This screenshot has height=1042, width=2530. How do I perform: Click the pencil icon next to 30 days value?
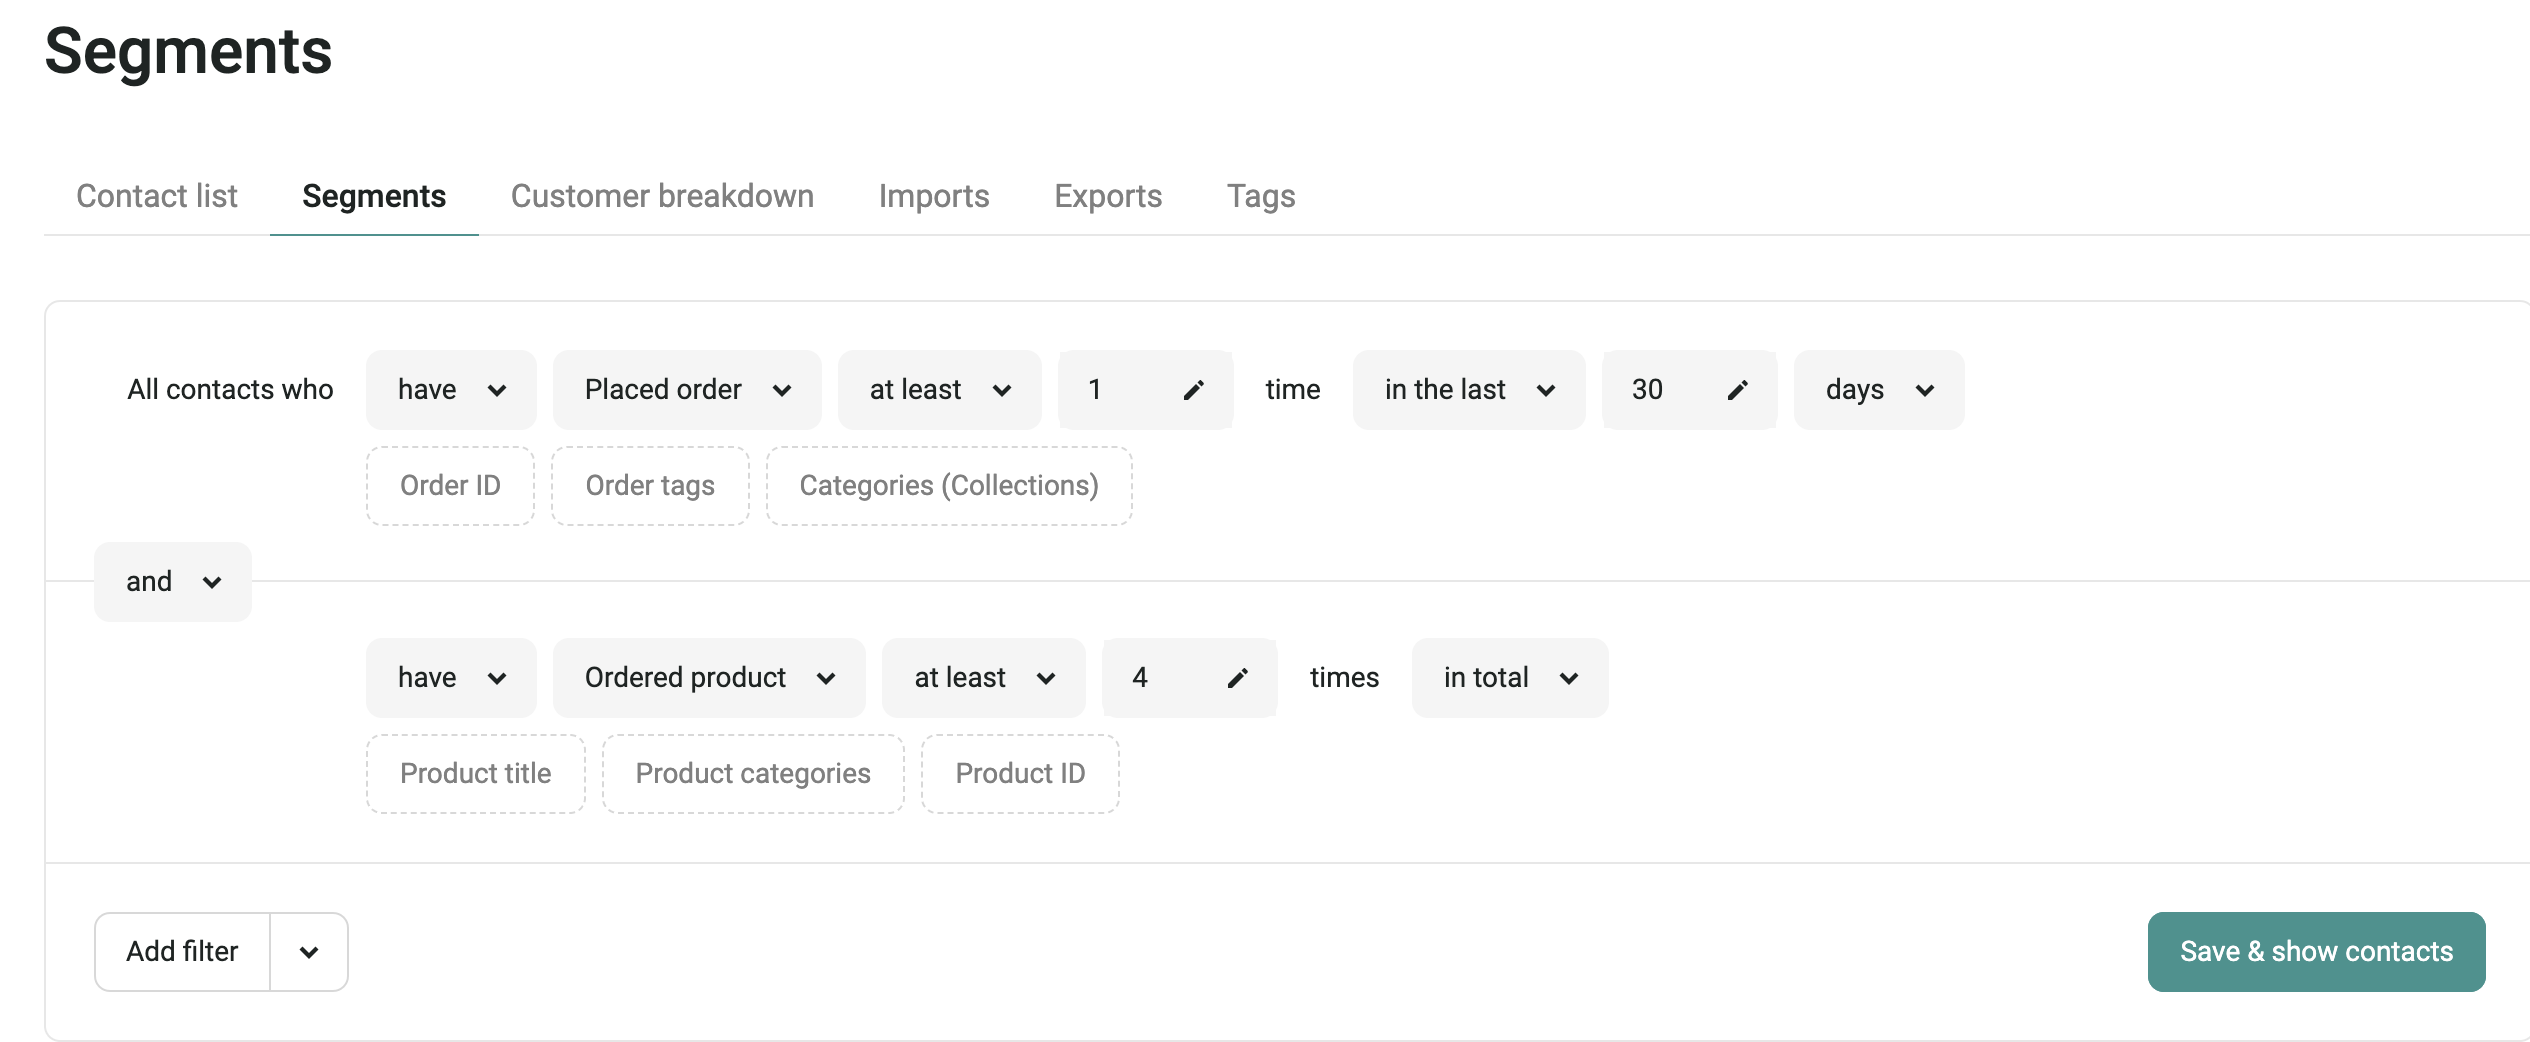(x=1737, y=390)
